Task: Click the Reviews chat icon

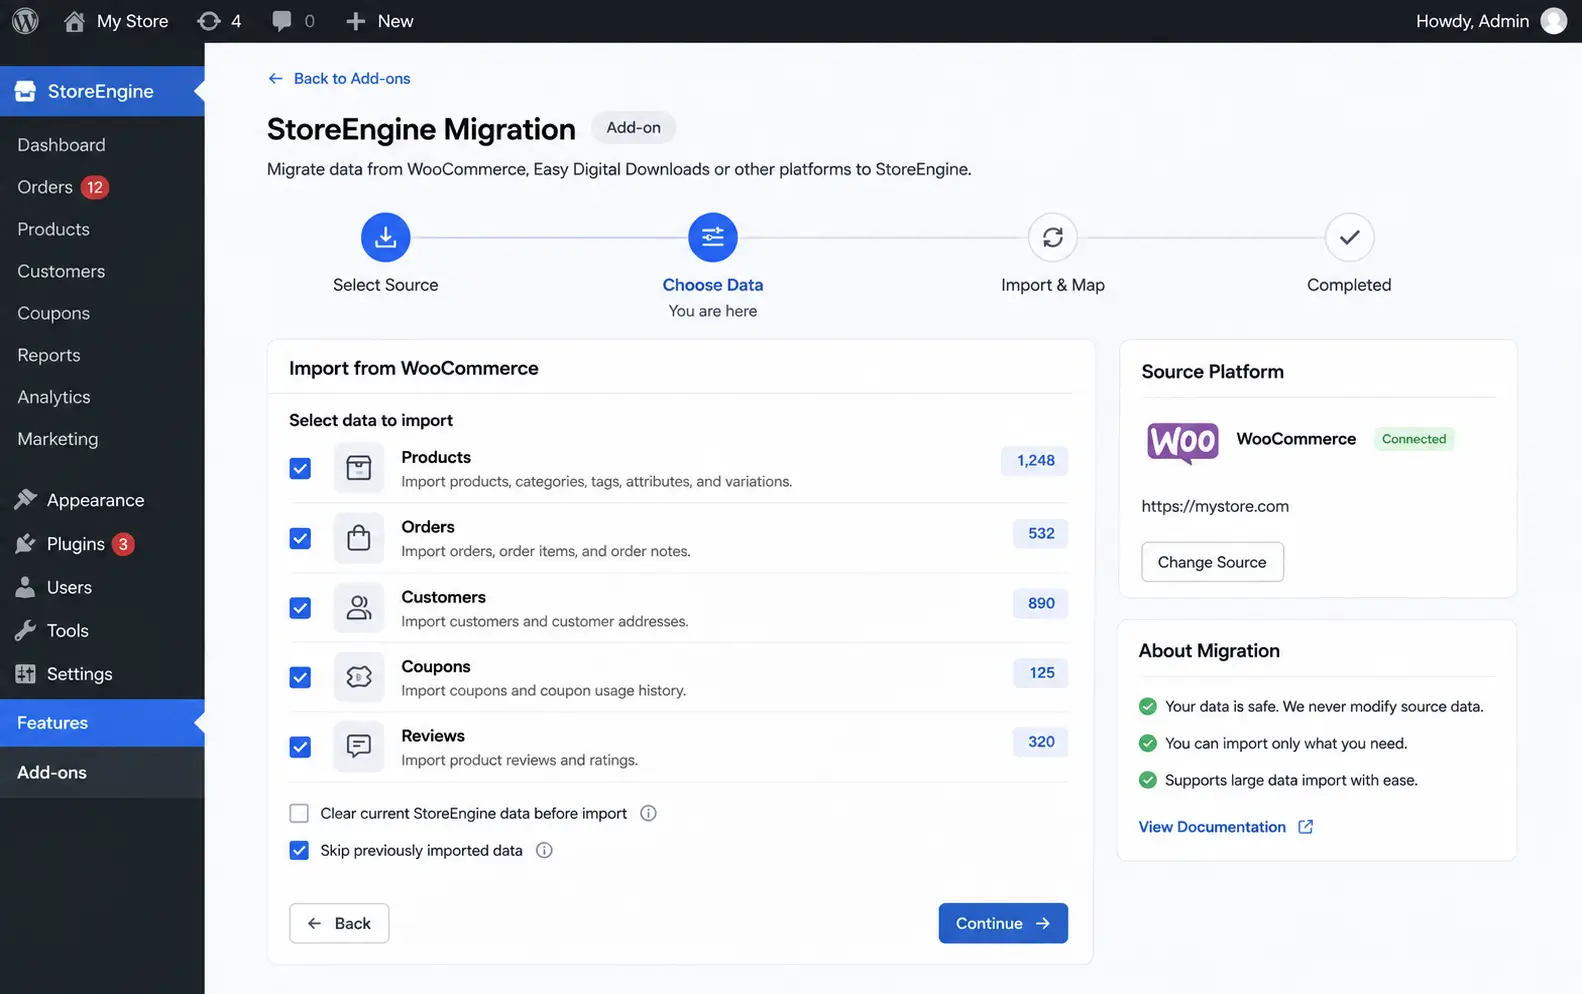Action: pyautogui.click(x=359, y=747)
